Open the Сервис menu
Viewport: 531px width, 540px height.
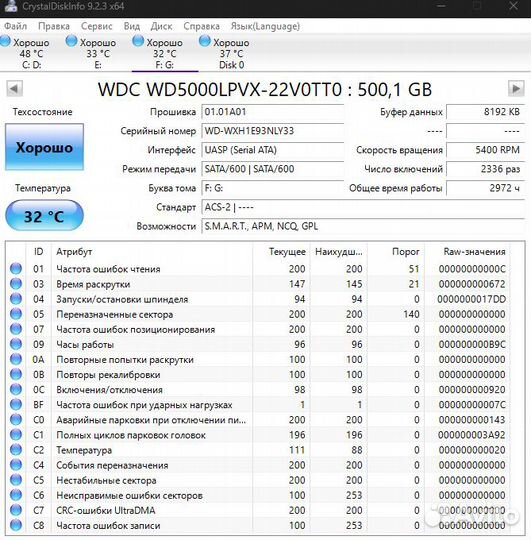[x=96, y=26]
